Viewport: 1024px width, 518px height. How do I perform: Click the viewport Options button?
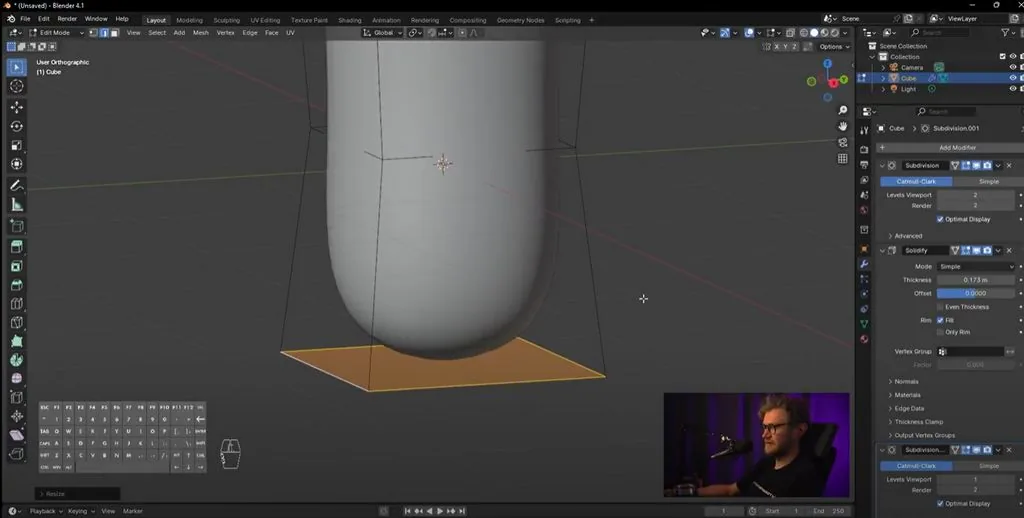834,47
